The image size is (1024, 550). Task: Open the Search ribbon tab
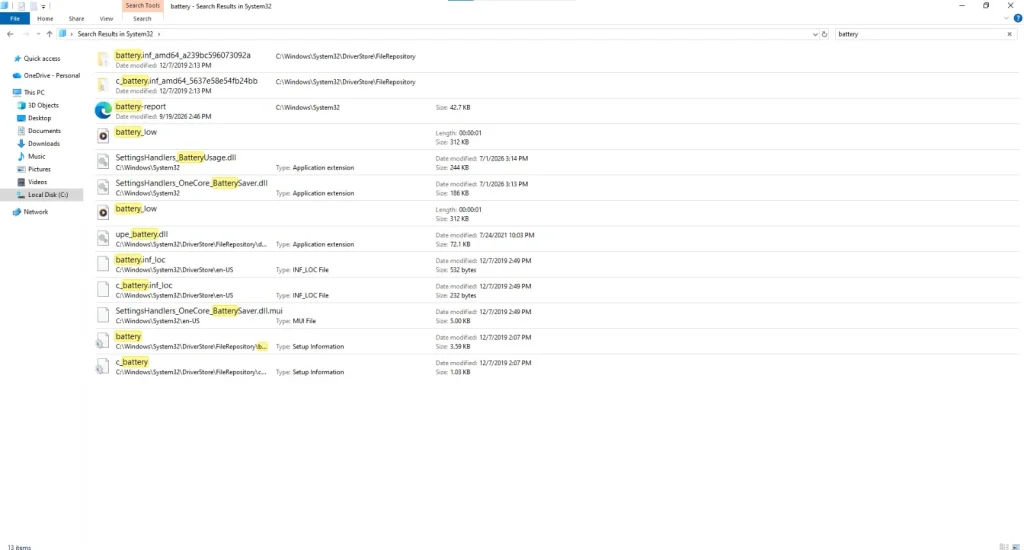pyautogui.click(x=142, y=18)
